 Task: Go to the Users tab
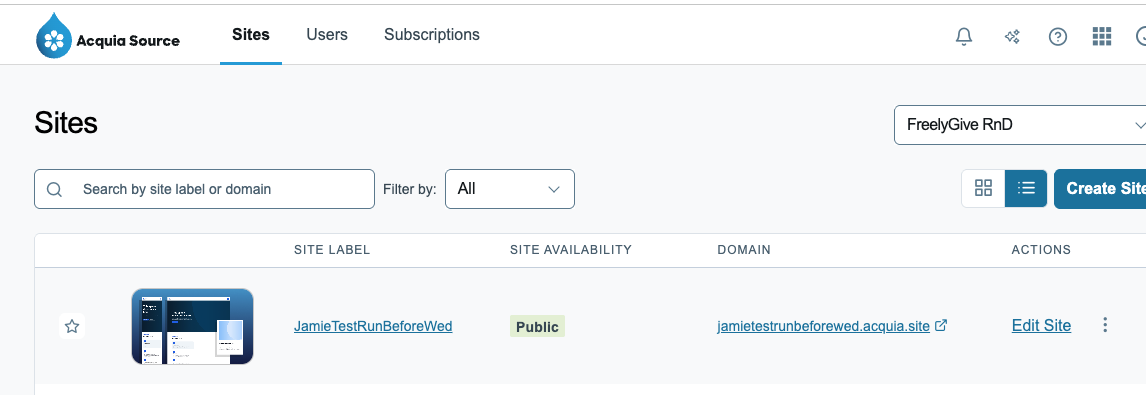pos(327,34)
